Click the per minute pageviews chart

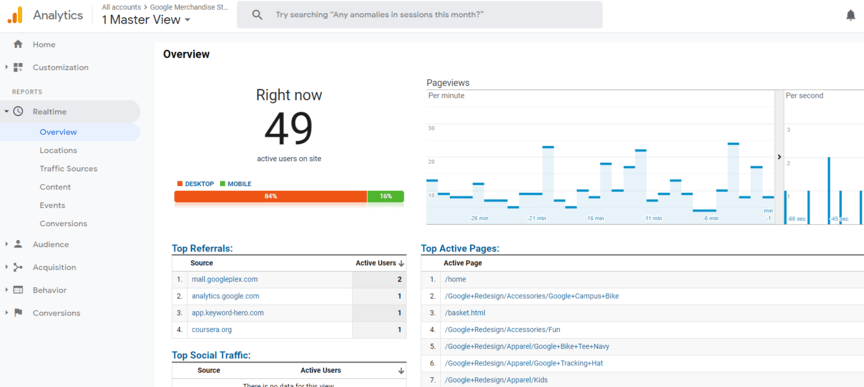[x=600, y=157]
